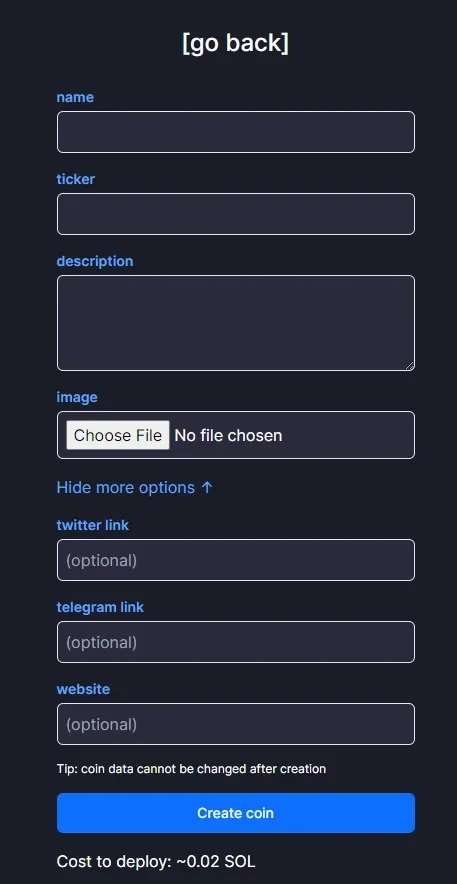Click the "twitter link" label
The image size is (457, 884).
point(92,525)
